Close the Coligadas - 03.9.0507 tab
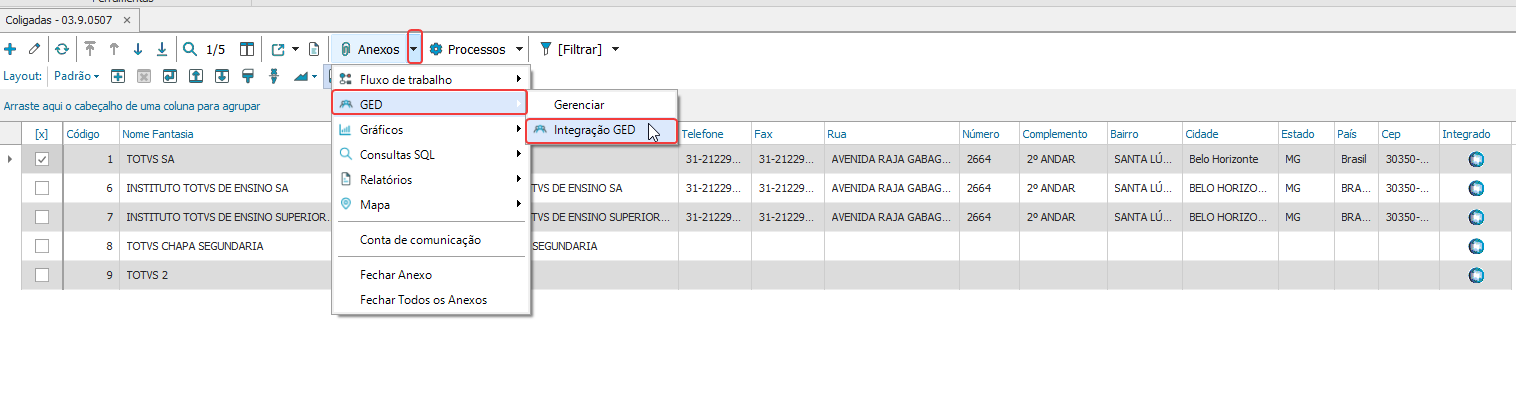Screen dimensions: 1516x406 click(x=126, y=19)
